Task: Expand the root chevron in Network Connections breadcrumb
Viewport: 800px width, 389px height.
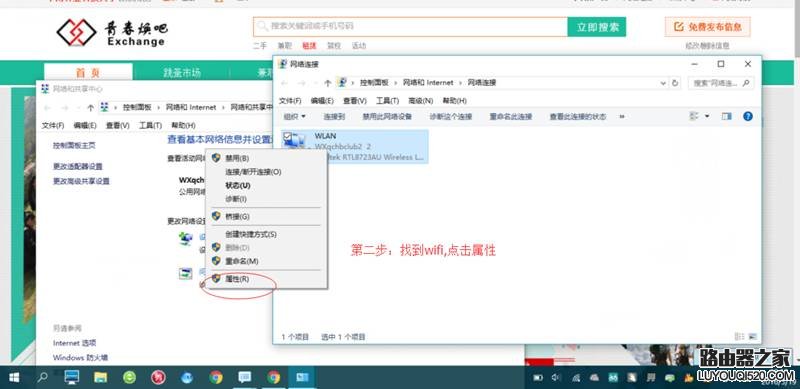Action: 353,83
